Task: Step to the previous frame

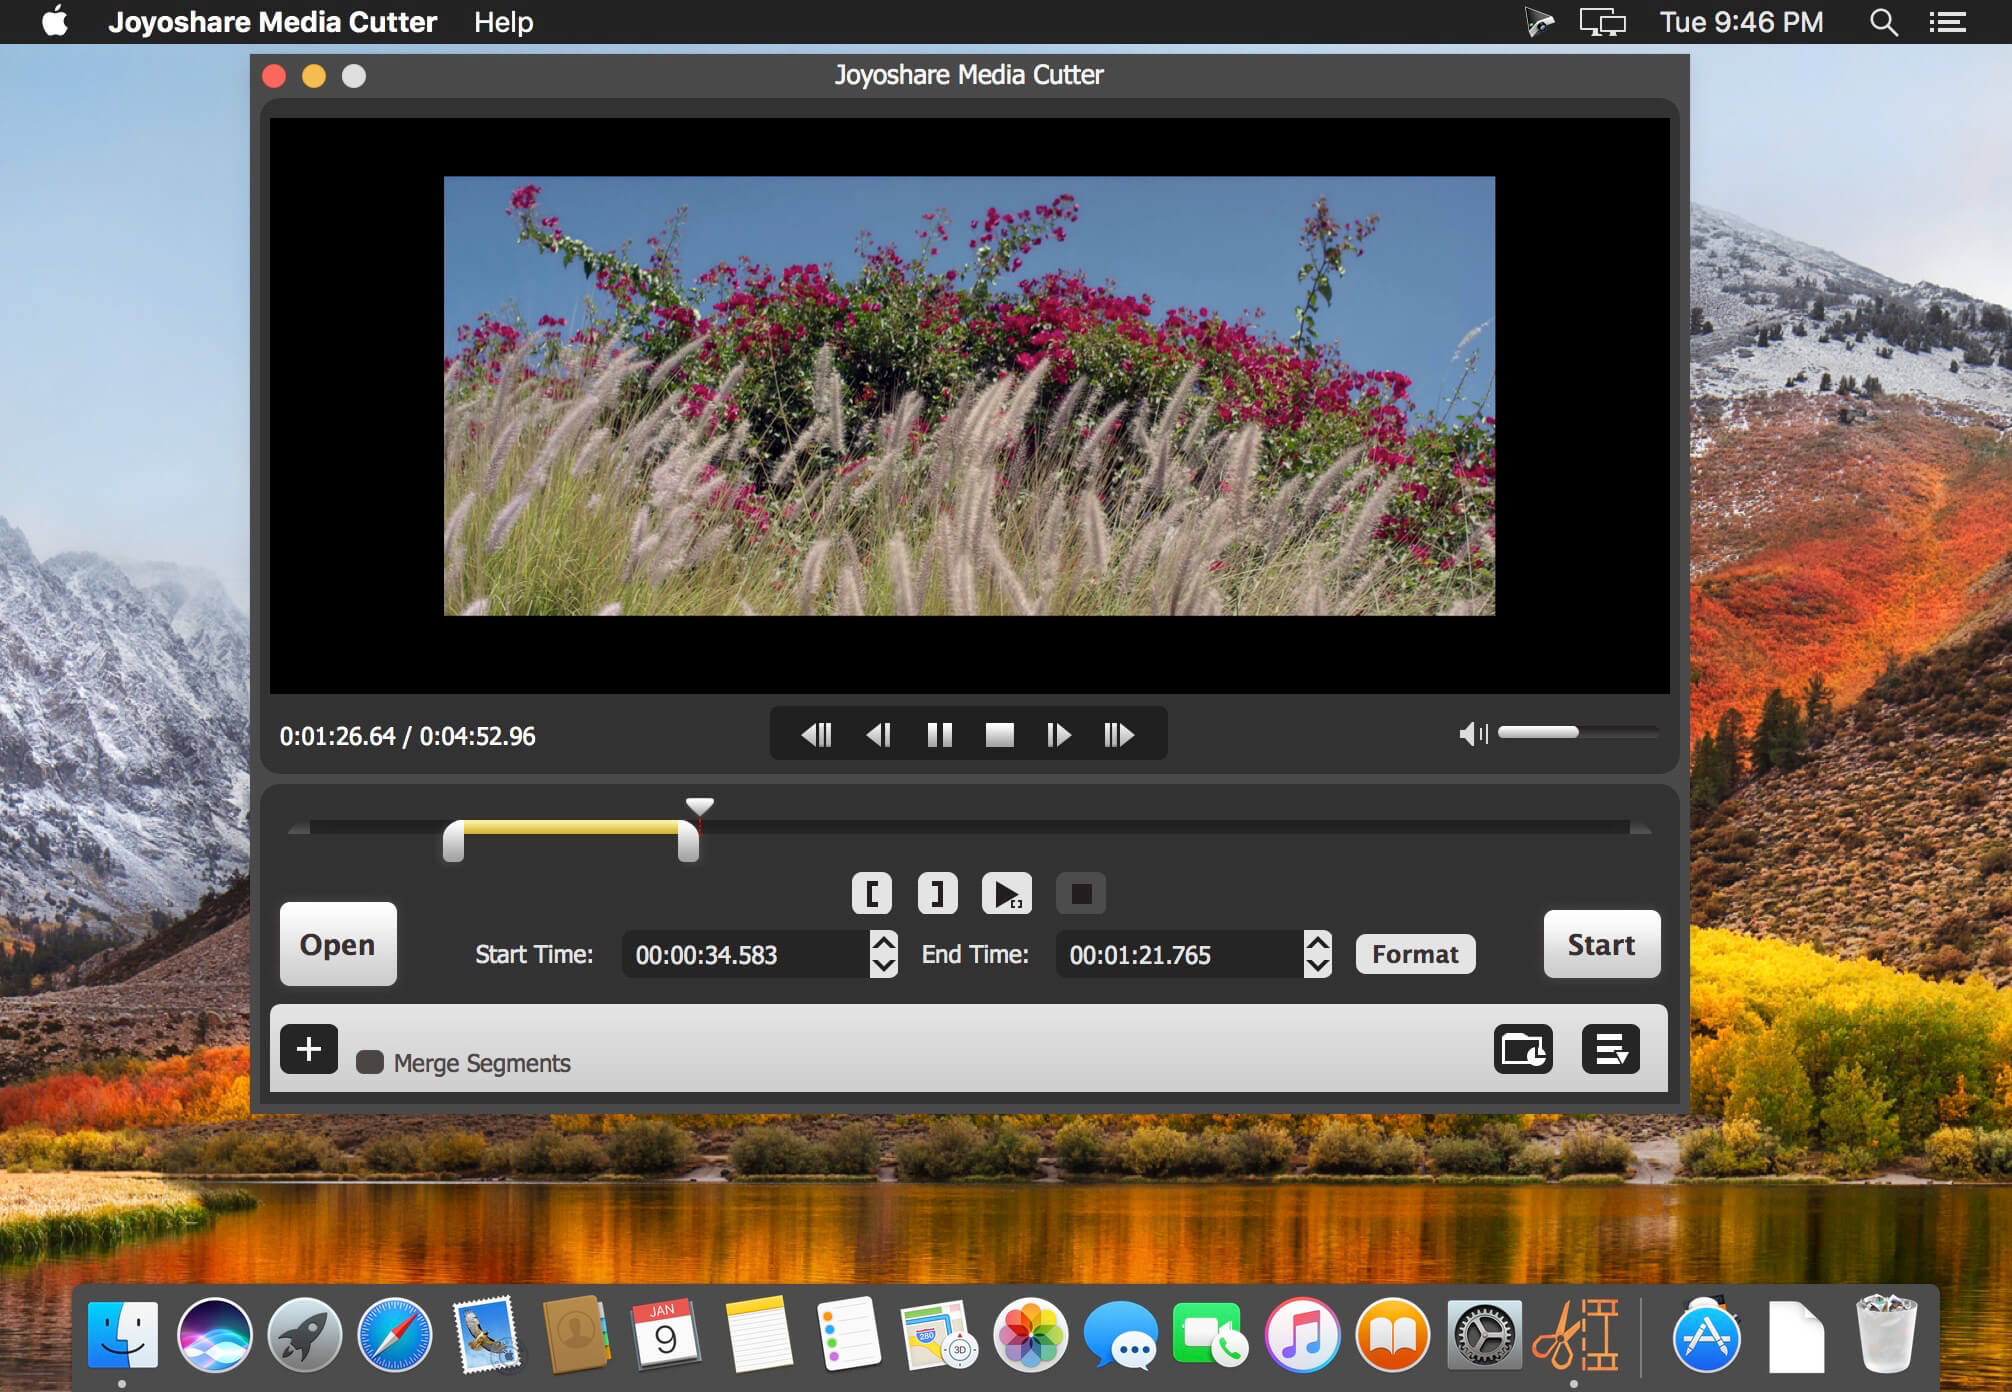Action: tap(878, 735)
